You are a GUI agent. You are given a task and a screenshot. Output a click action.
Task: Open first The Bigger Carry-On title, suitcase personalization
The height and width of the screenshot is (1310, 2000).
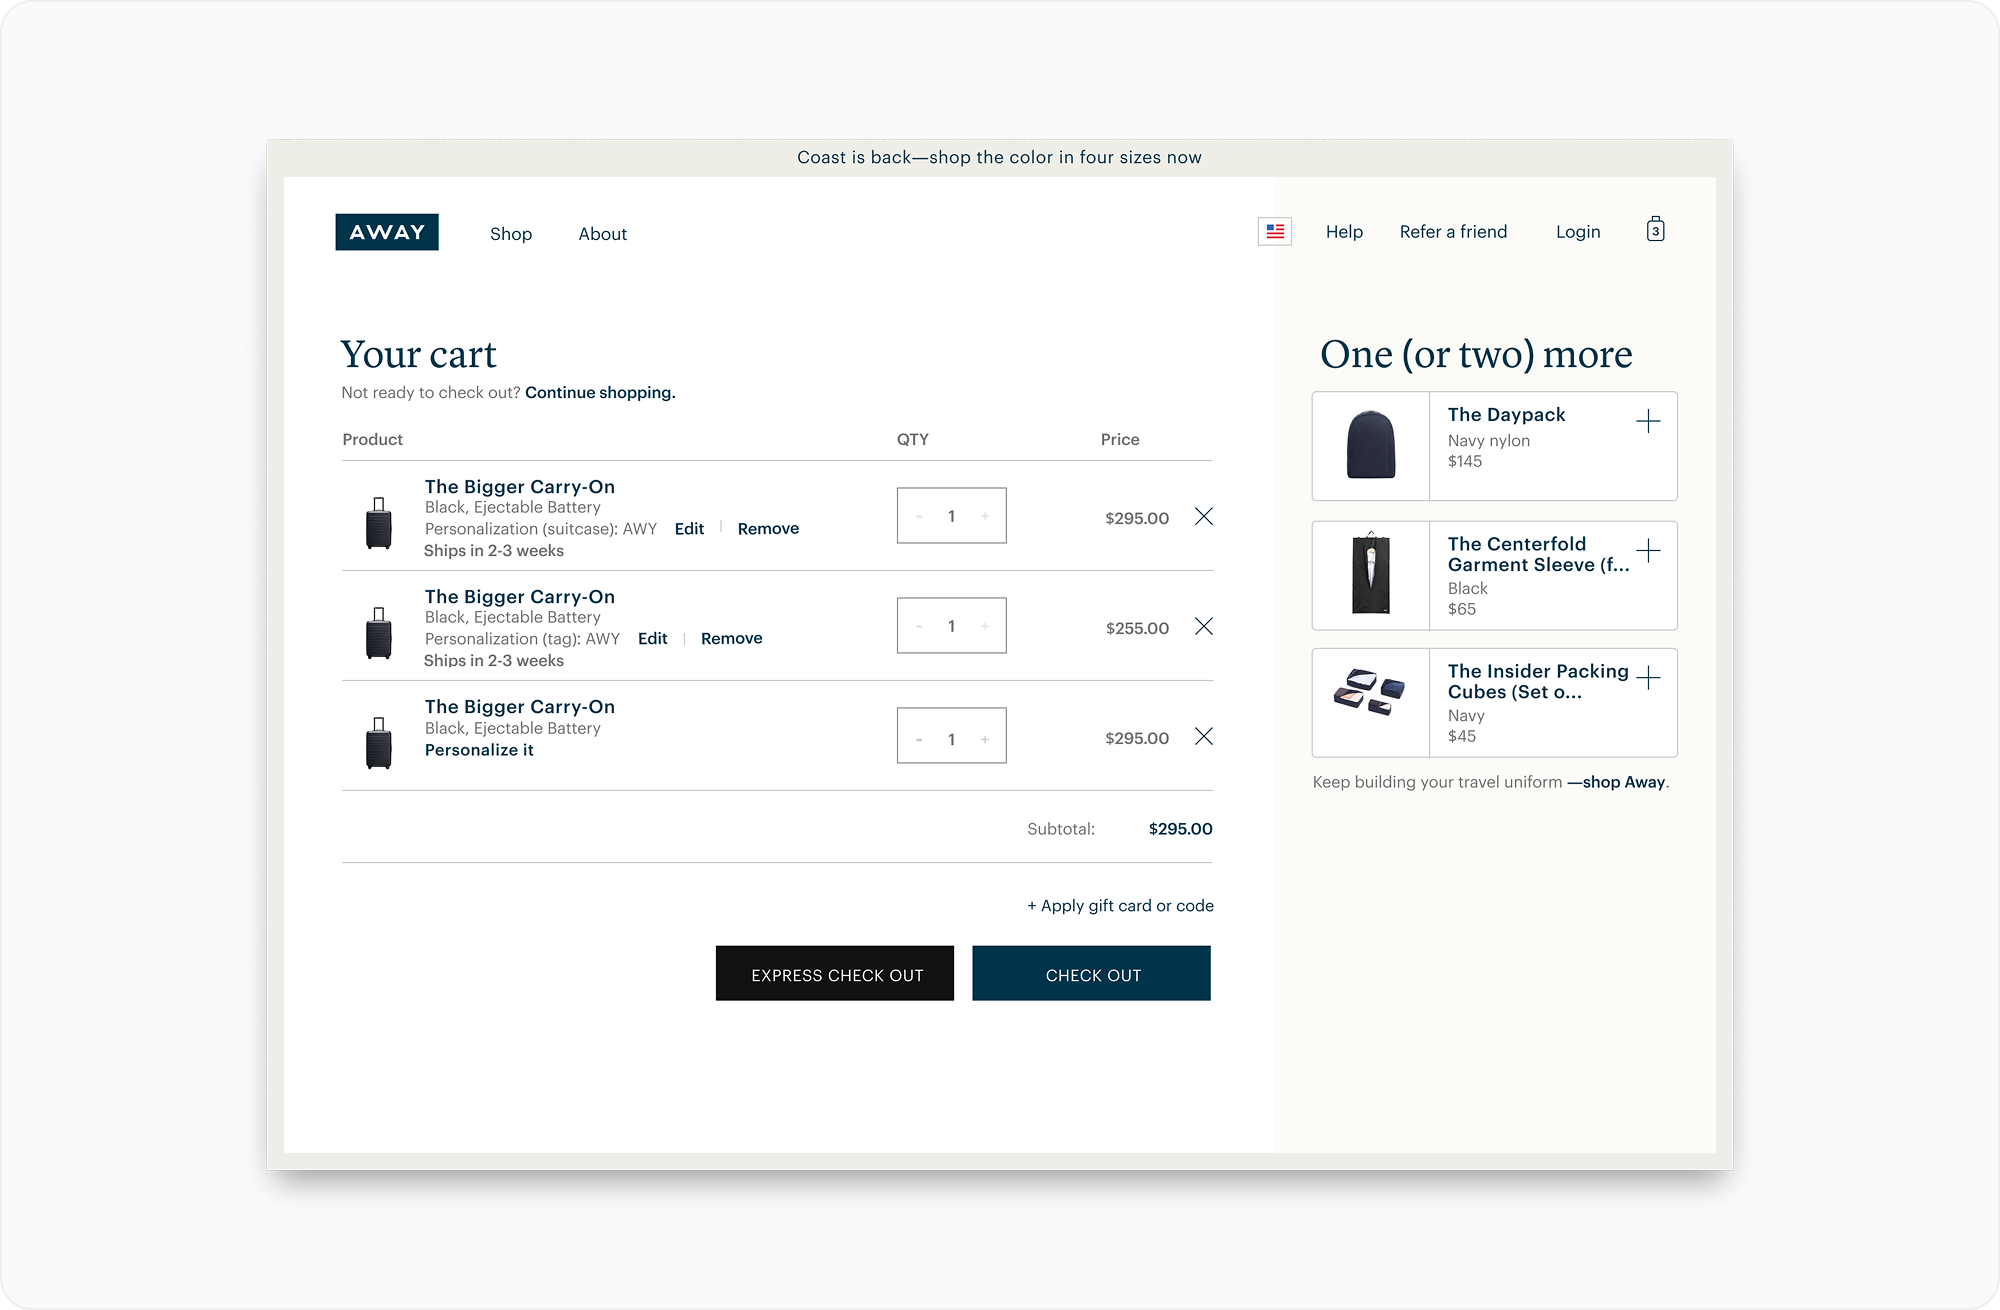(519, 486)
